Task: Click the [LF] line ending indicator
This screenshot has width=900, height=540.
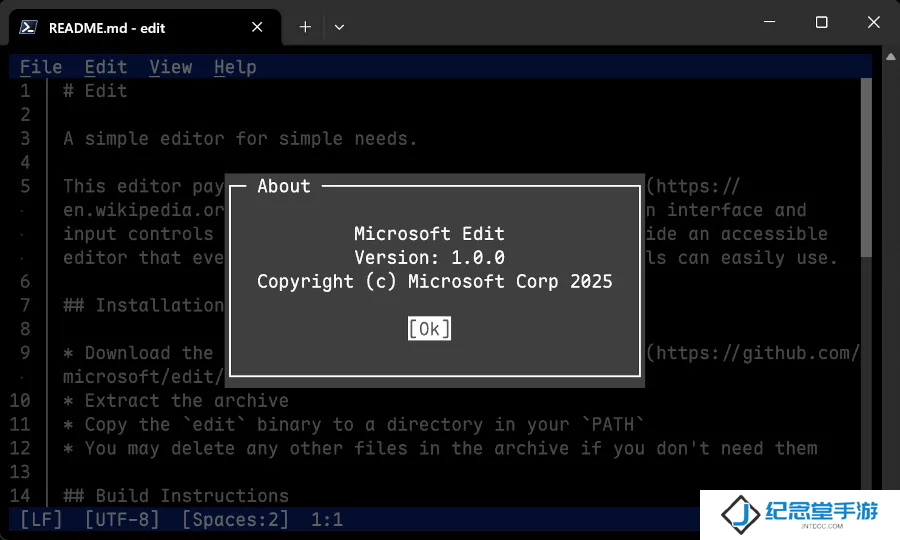Action: coord(41,520)
